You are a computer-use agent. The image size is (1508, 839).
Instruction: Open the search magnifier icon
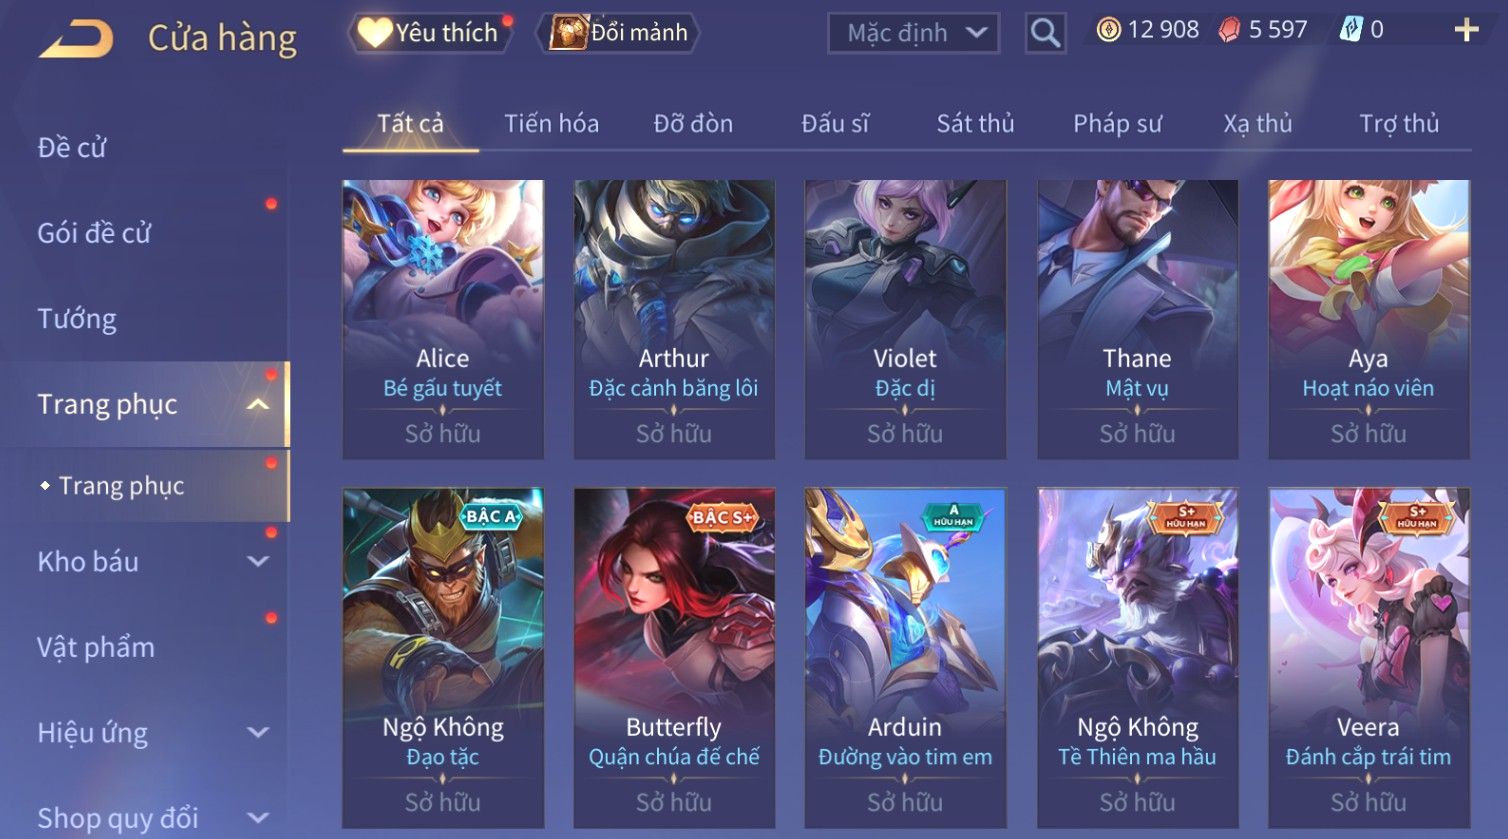pyautogui.click(x=1045, y=33)
